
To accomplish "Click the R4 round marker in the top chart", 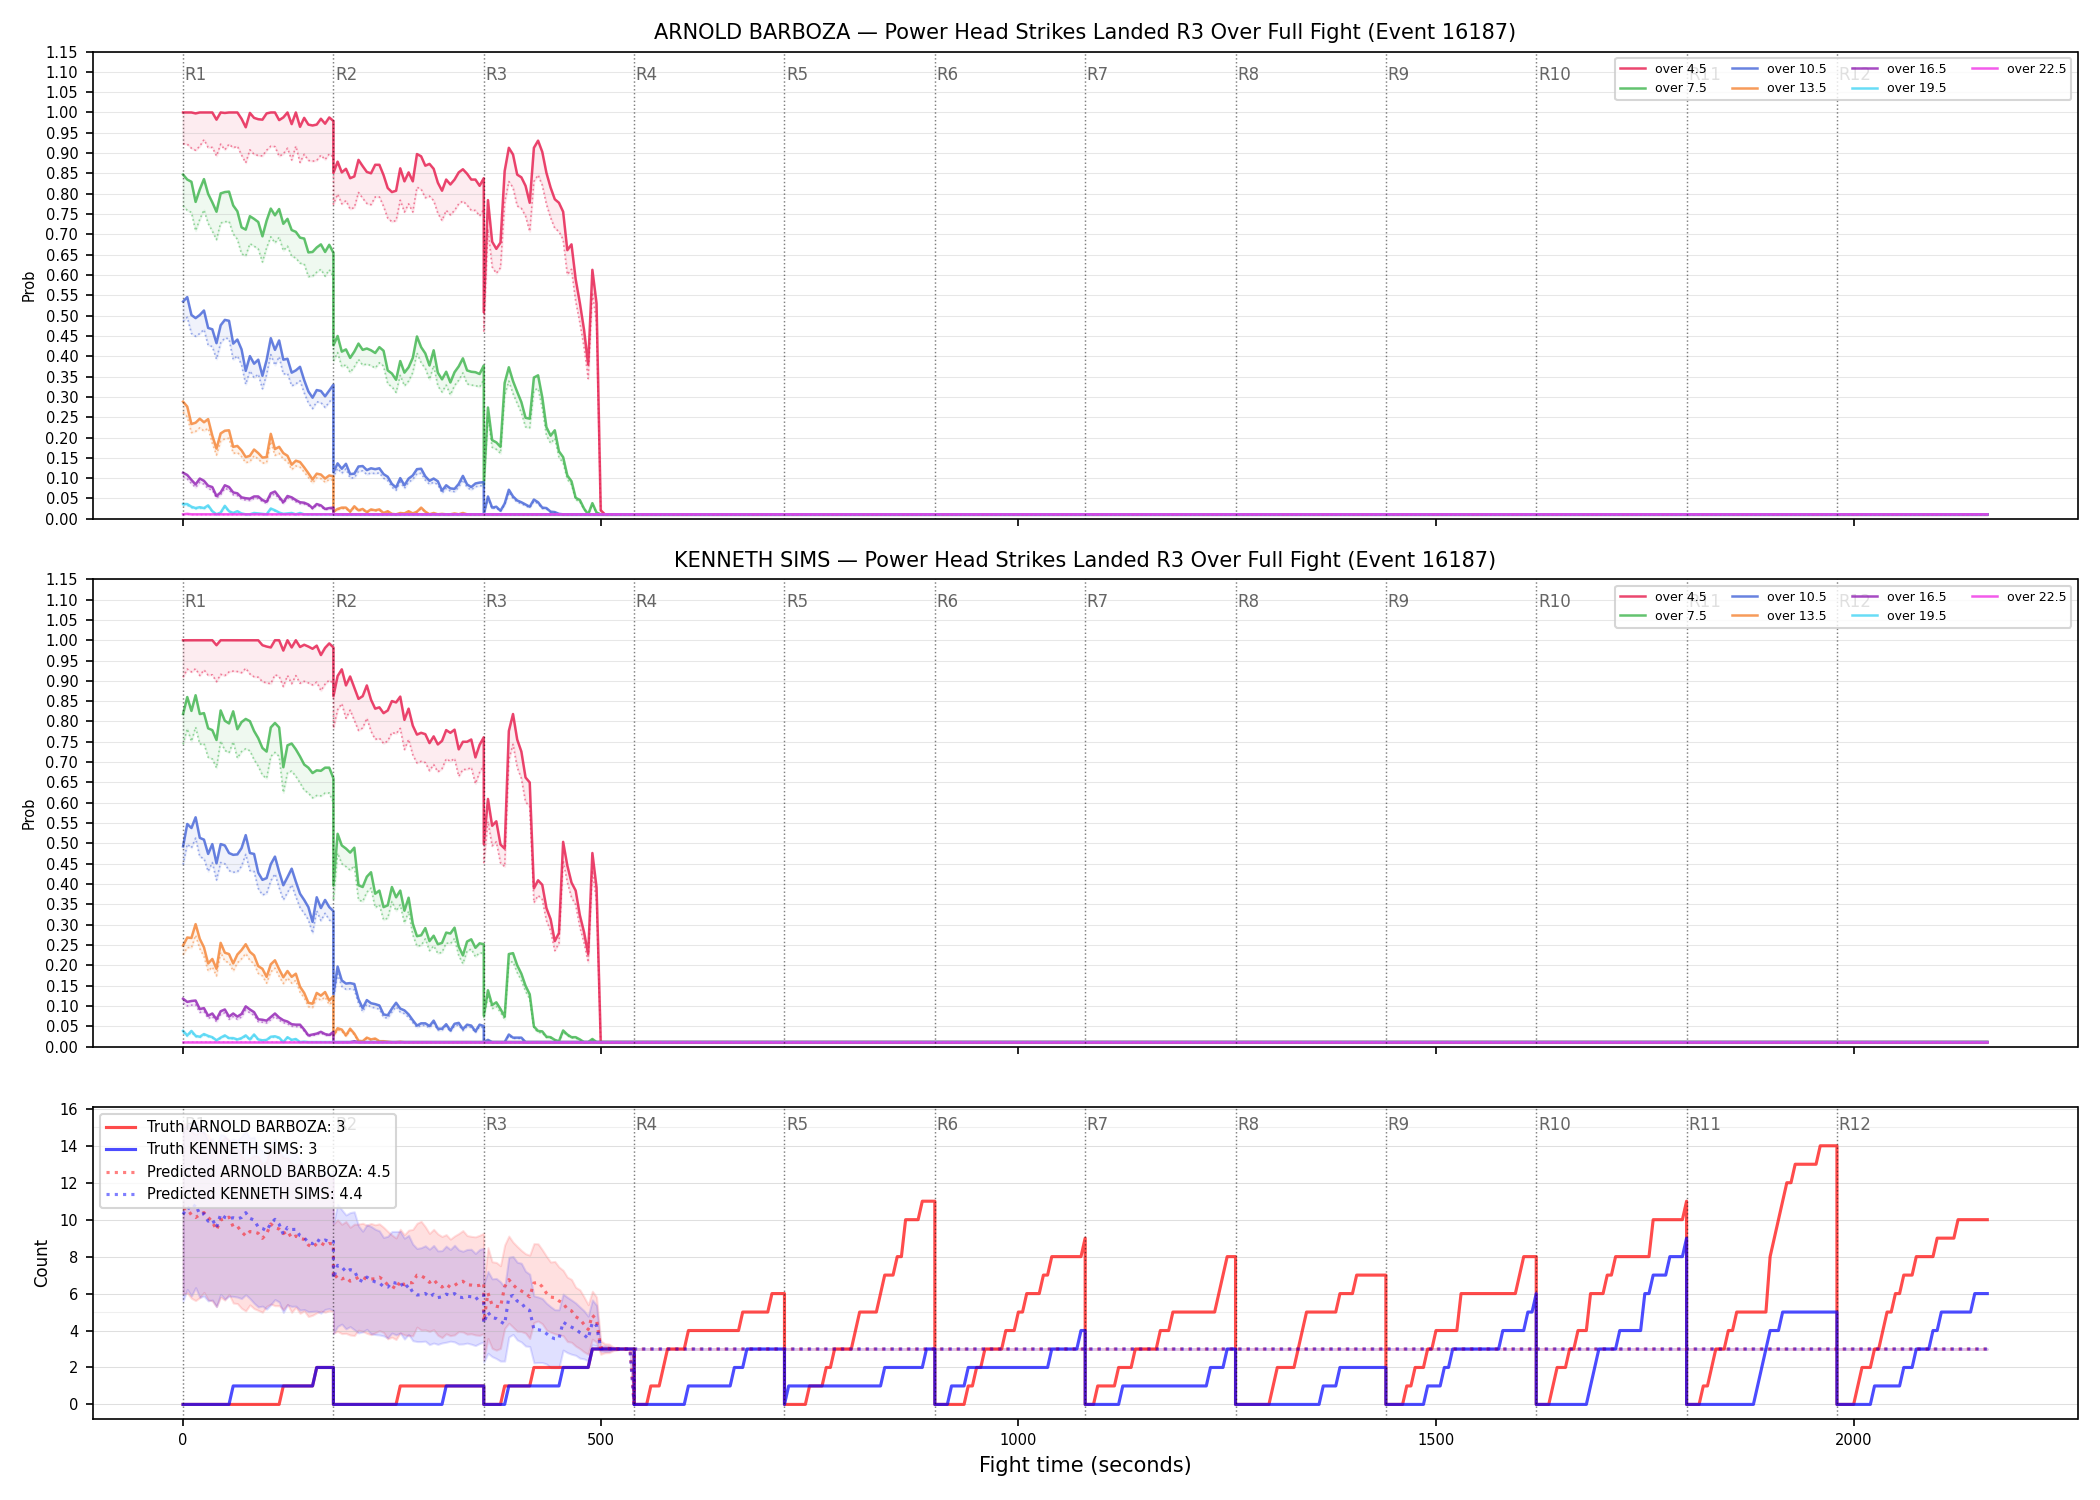I will (x=646, y=74).
